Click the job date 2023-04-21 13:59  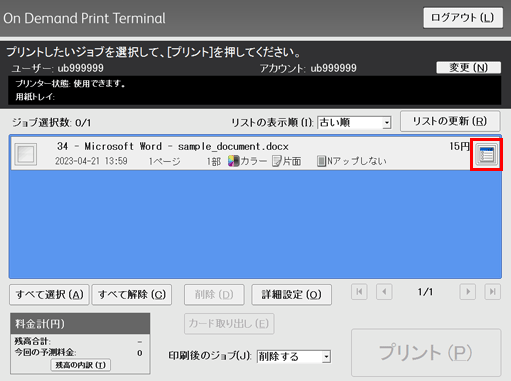(x=91, y=161)
